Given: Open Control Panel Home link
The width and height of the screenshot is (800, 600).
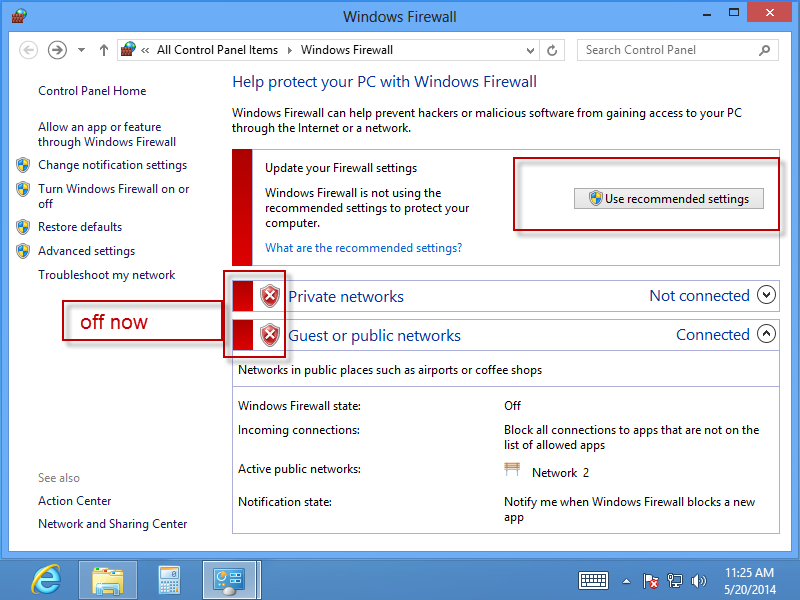Looking at the screenshot, I should (92, 91).
